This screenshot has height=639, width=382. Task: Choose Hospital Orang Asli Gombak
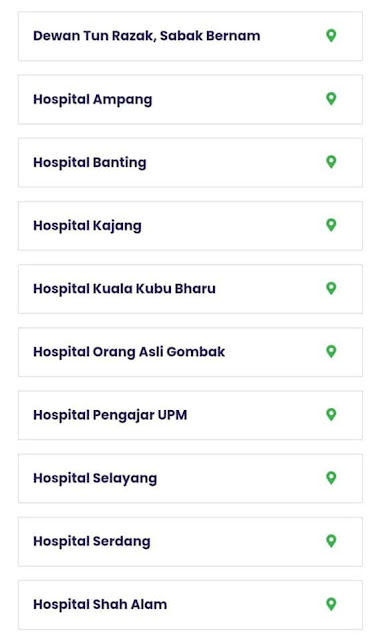pyautogui.click(x=190, y=352)
